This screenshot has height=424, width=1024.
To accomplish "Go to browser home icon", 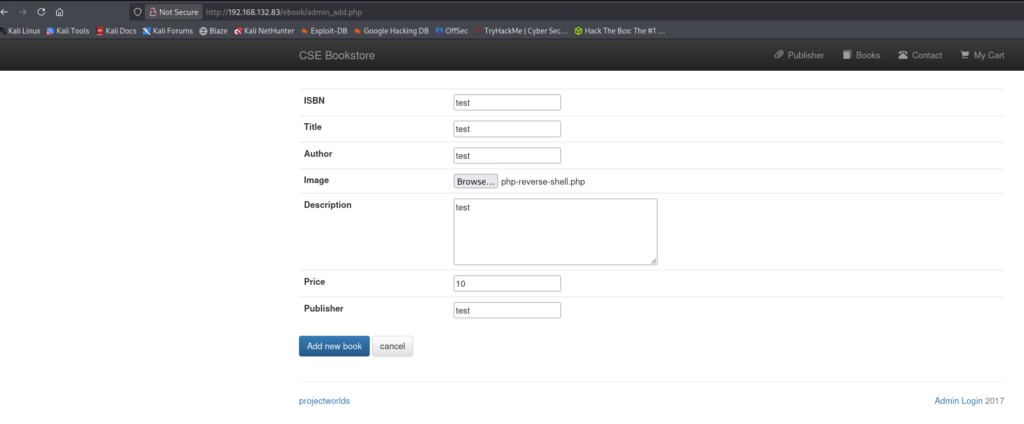I will (x=59, y=12).
